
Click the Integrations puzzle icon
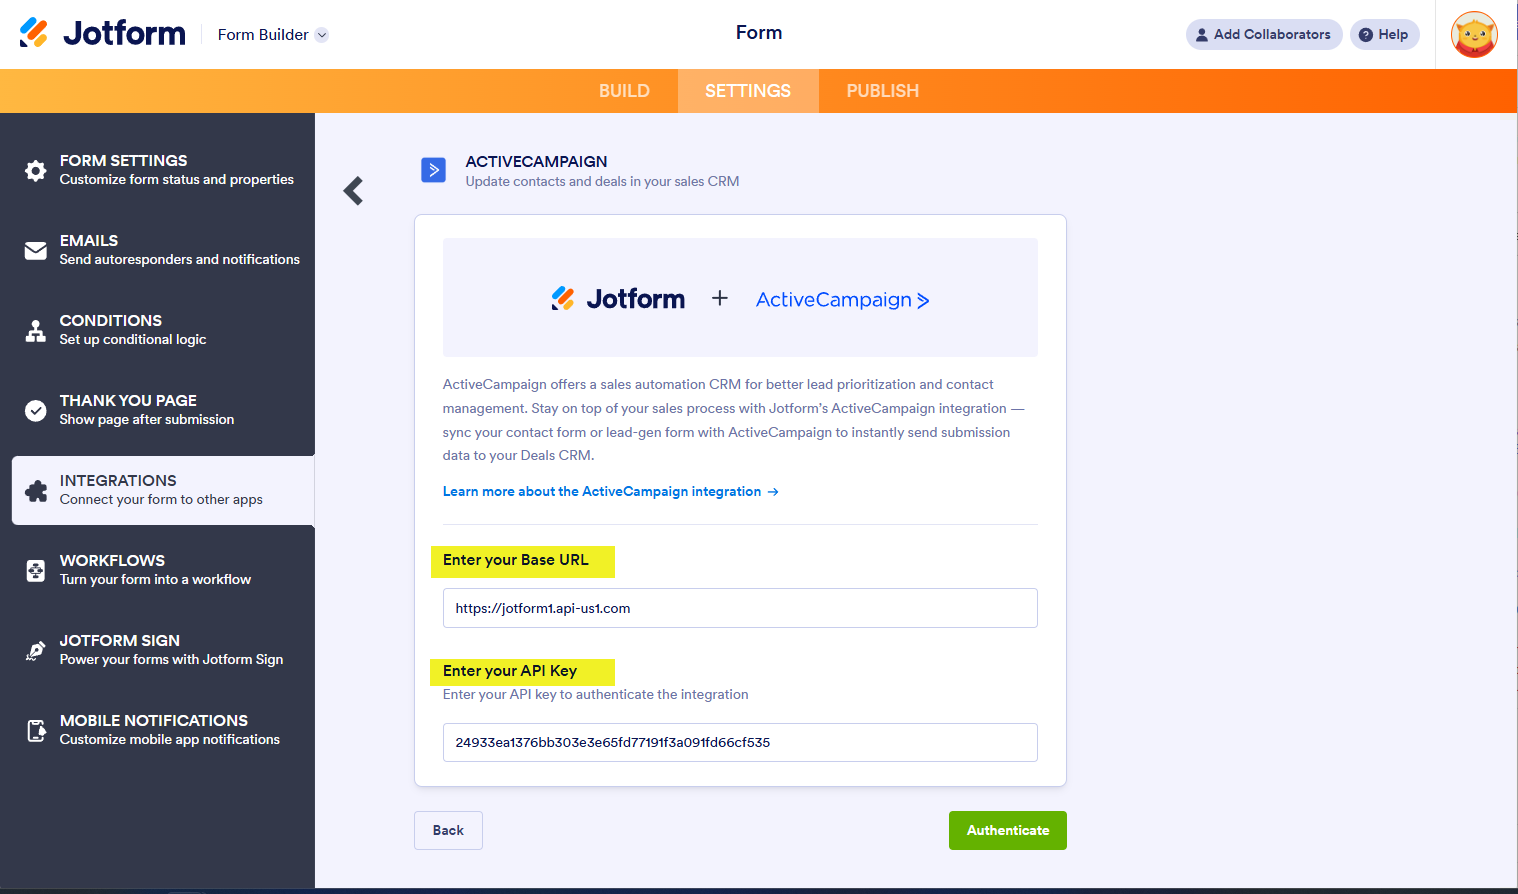pos(36,490)
